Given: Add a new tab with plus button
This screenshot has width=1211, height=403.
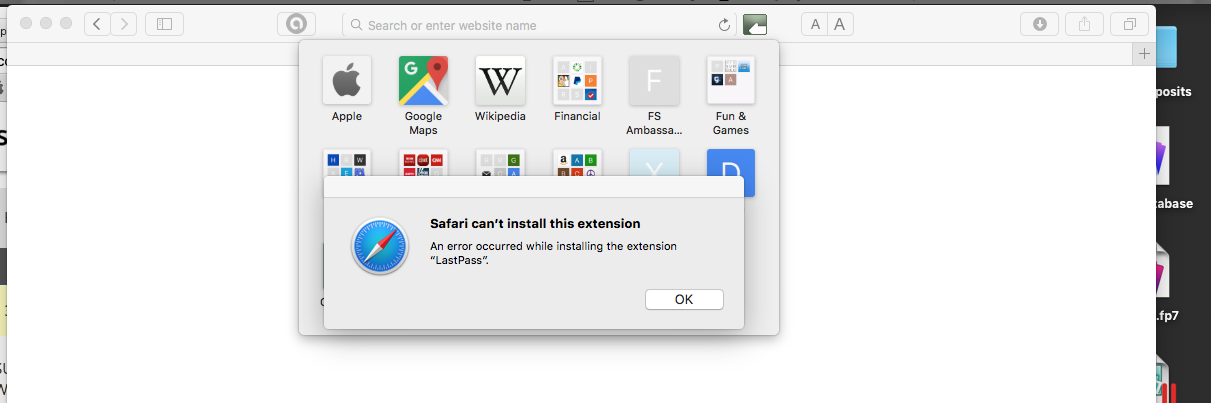Looking at the screenshot, I should [1144, 54].
